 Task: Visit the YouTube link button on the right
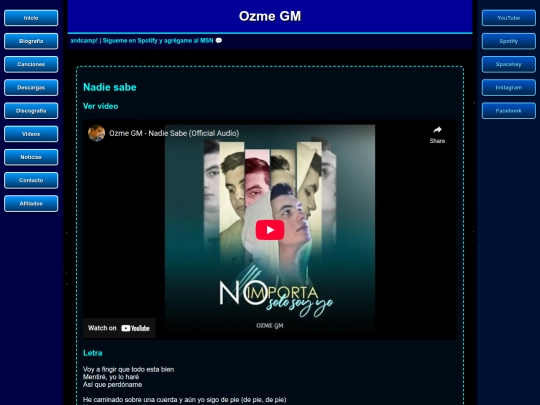(x=509, y=18)
